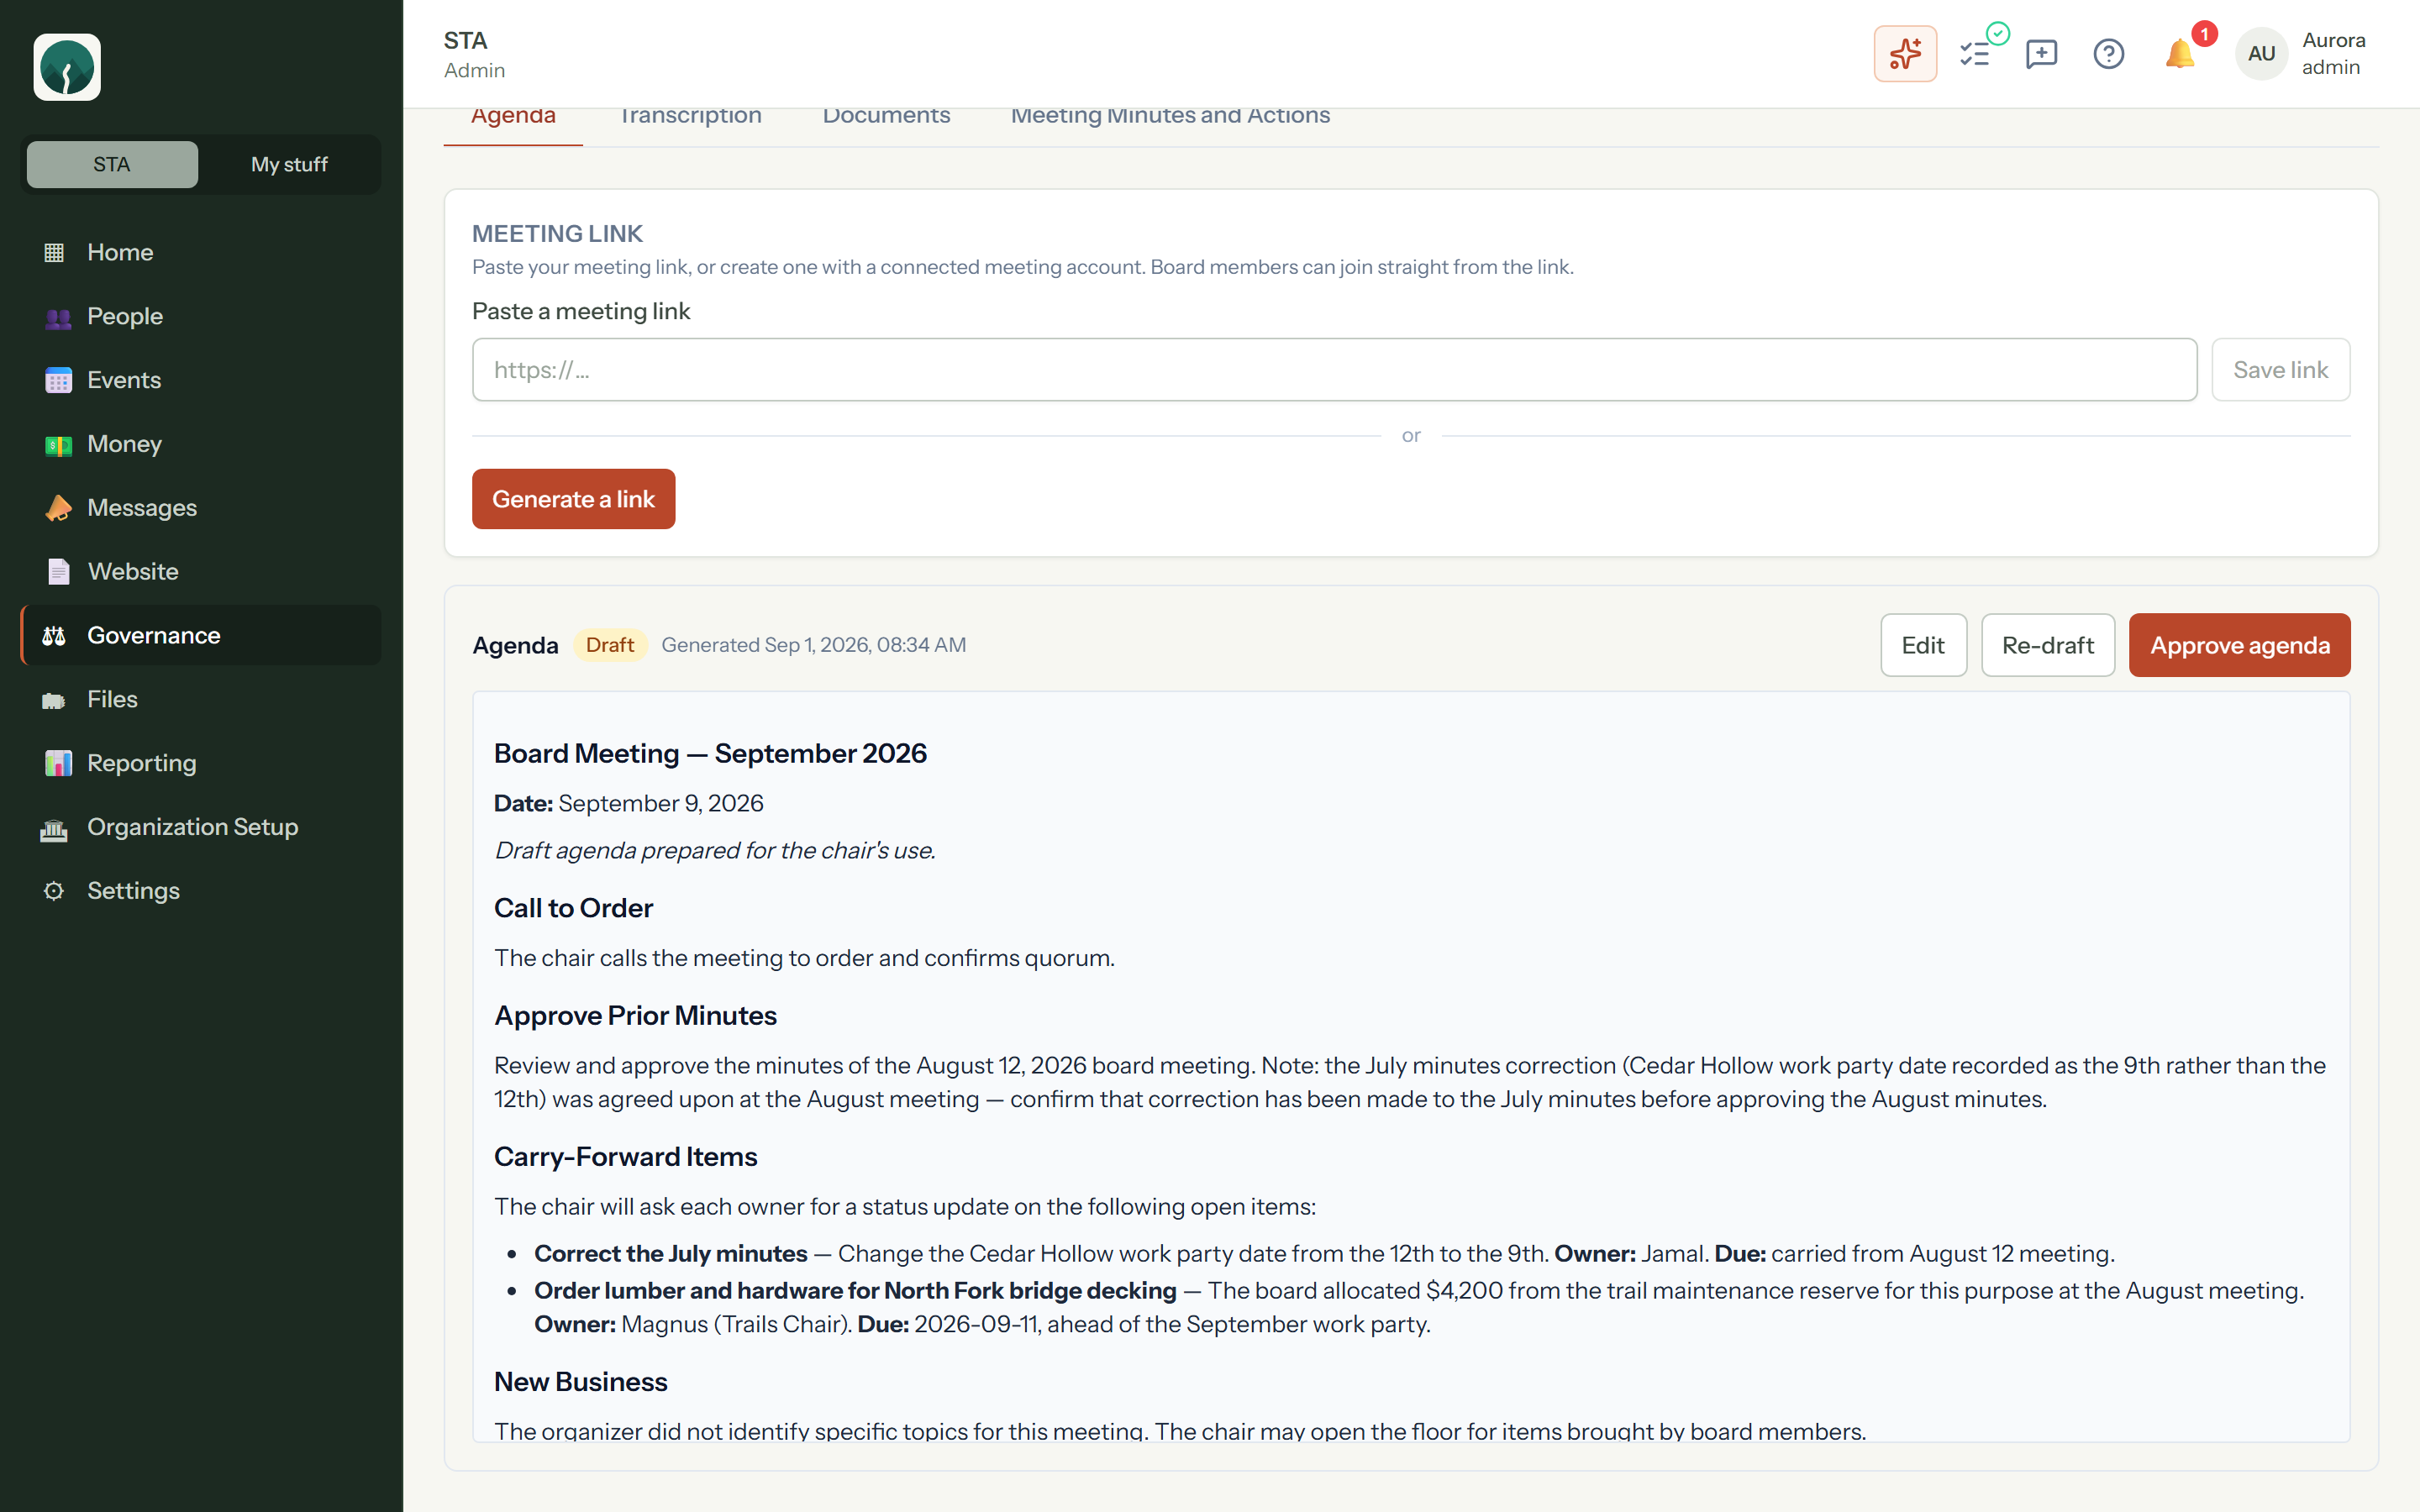Open the AI sparkle assistant icon

[1905, 54]
